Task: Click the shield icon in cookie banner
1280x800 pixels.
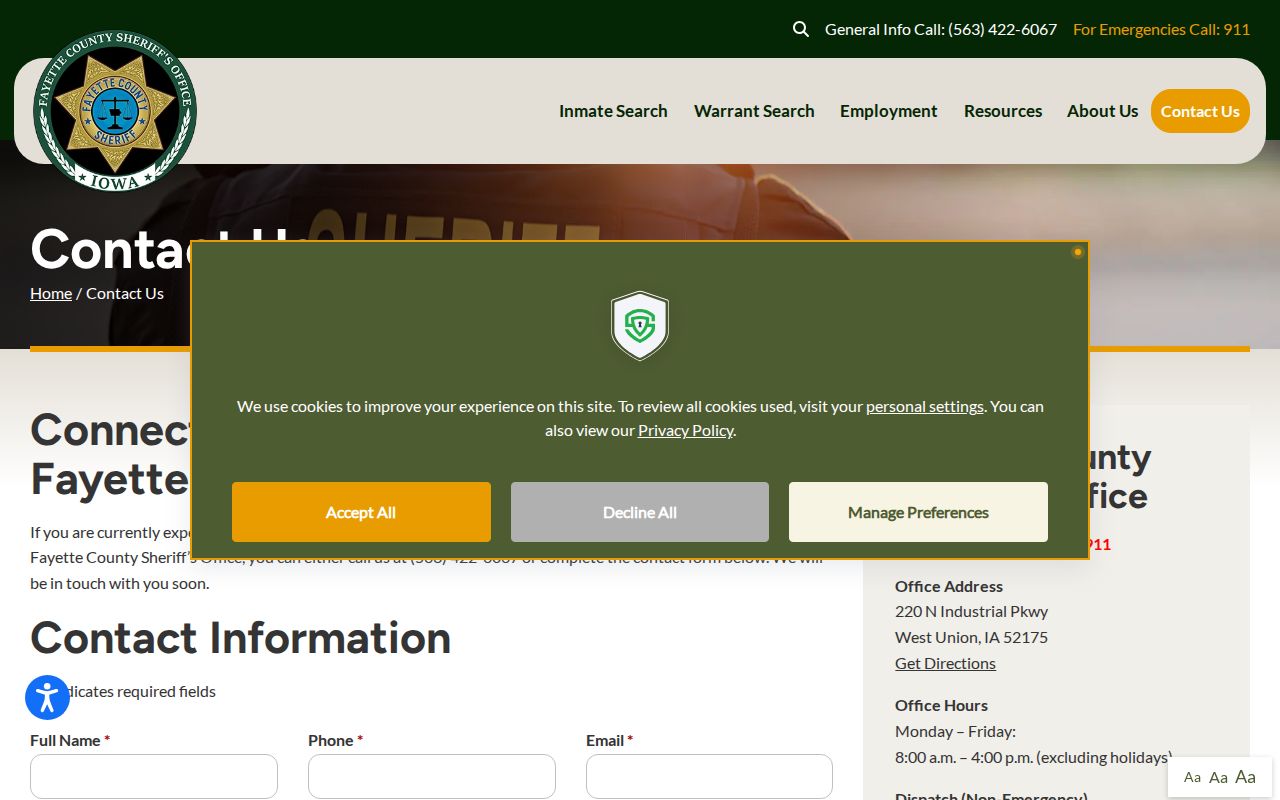Action: click(x=640, y=326)
